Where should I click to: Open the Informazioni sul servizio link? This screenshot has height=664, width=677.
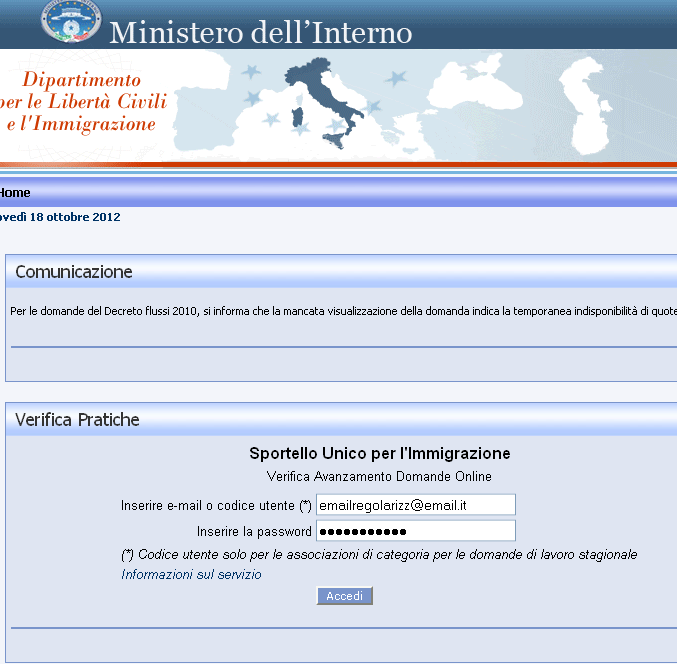191,575
